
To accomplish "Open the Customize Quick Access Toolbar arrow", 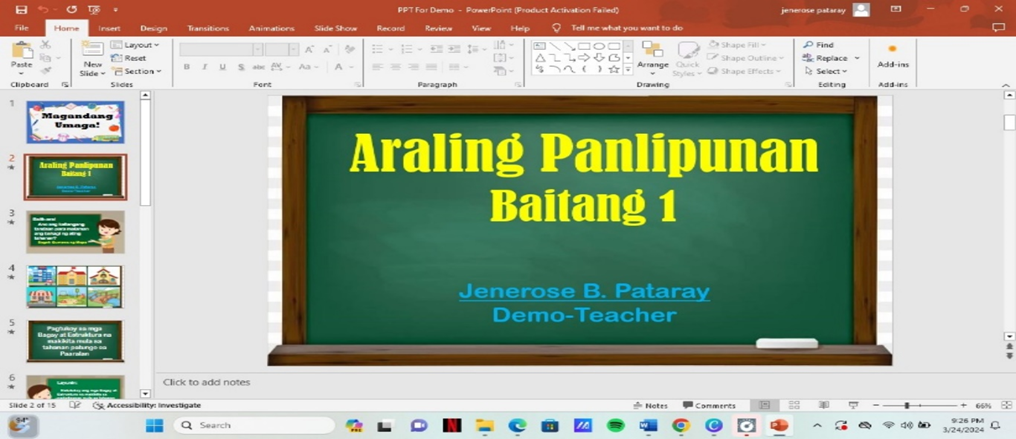I will [x=115, y=10].
